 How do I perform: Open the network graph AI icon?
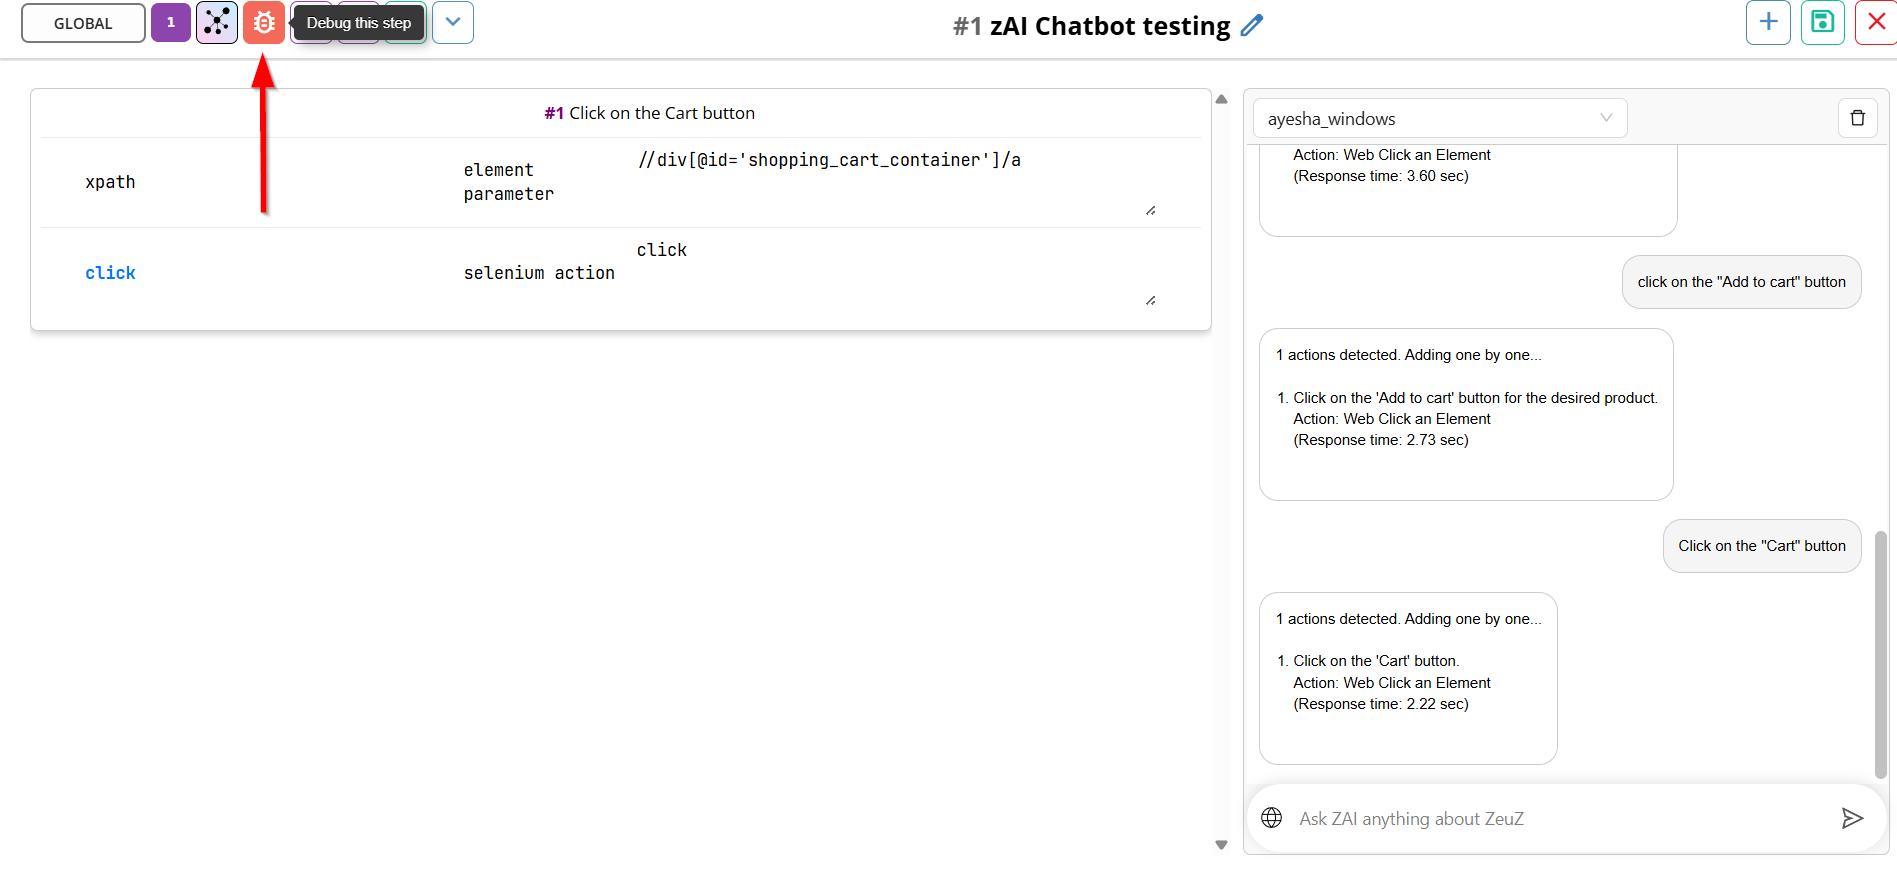point(217,23)
